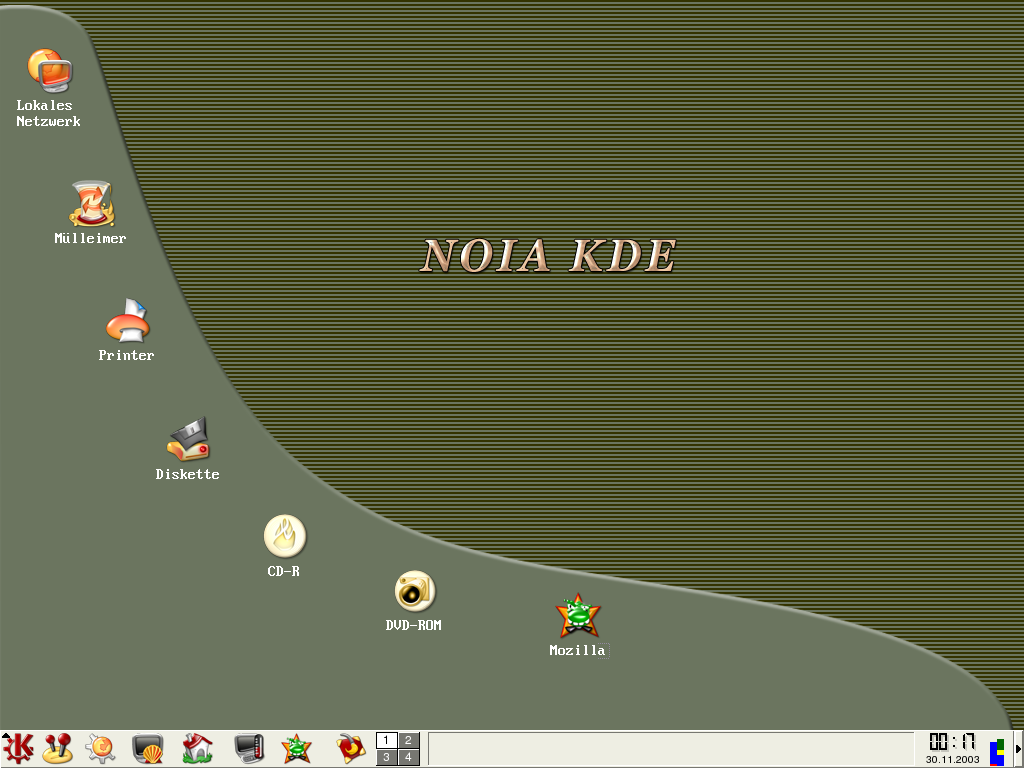Select the Mozilla desktop star icon
1024x768 pixels.
[578, 615]
